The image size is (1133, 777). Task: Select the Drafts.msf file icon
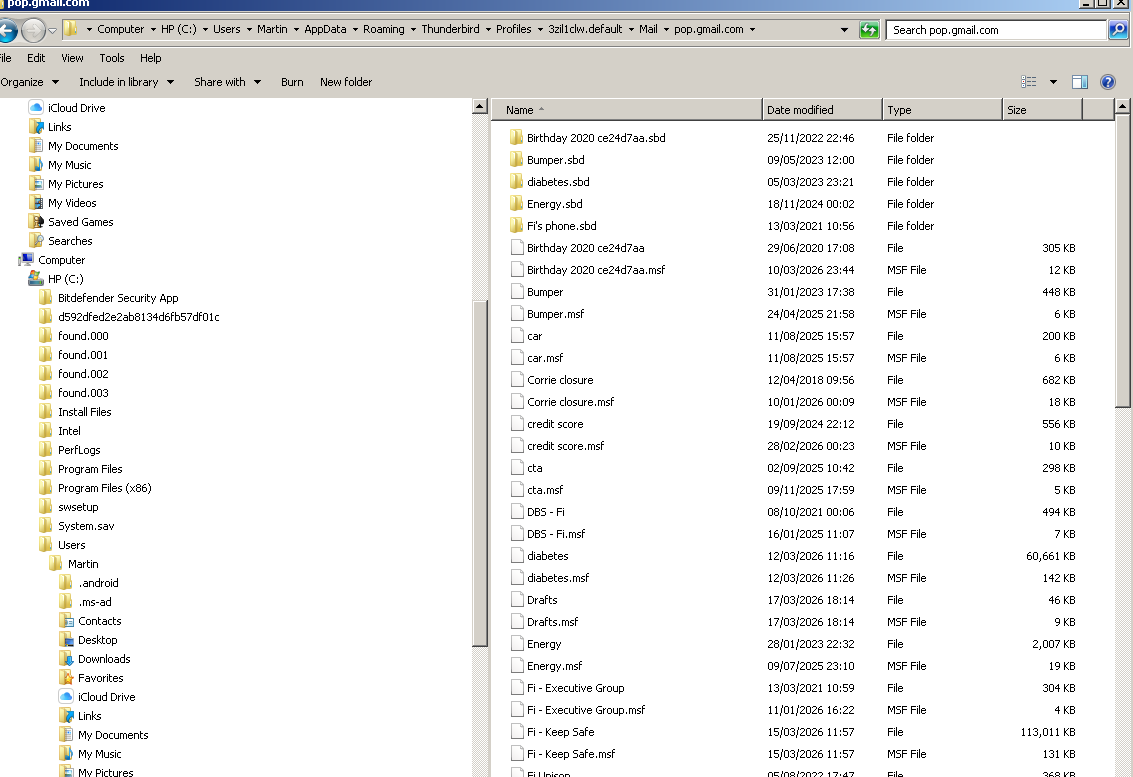click(x=516, y=622)
